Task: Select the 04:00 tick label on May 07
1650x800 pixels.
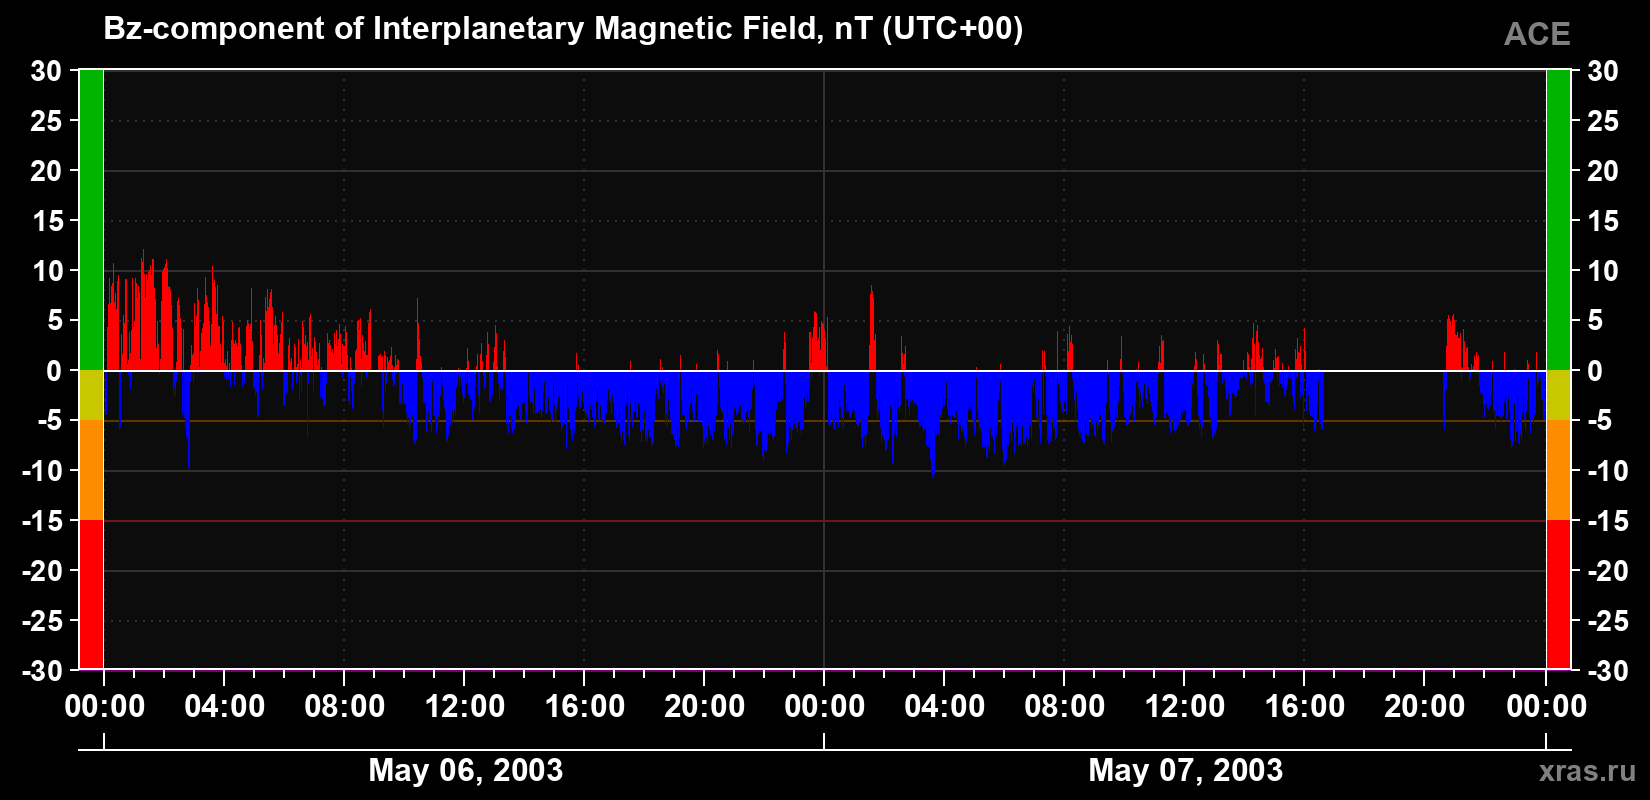Action: (x=945, y=706)
